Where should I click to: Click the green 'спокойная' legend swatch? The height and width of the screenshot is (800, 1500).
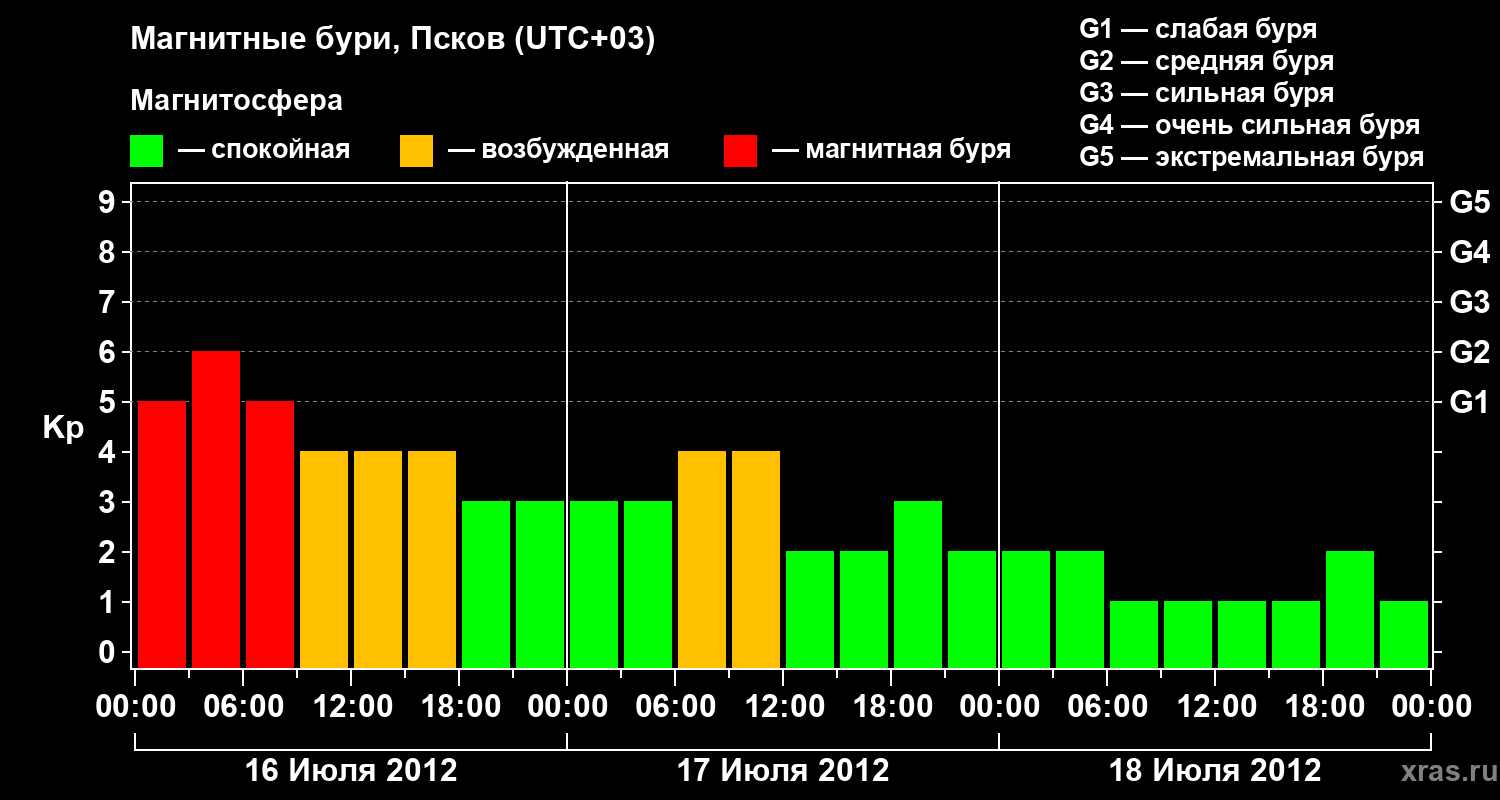pyautogui.click(x=147, y=151)
